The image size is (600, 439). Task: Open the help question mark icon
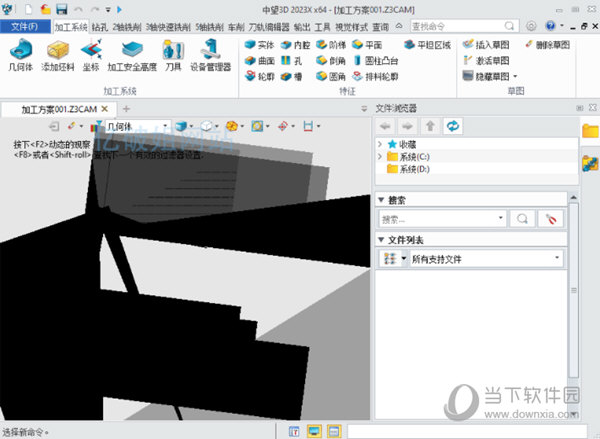click(550, 26)
